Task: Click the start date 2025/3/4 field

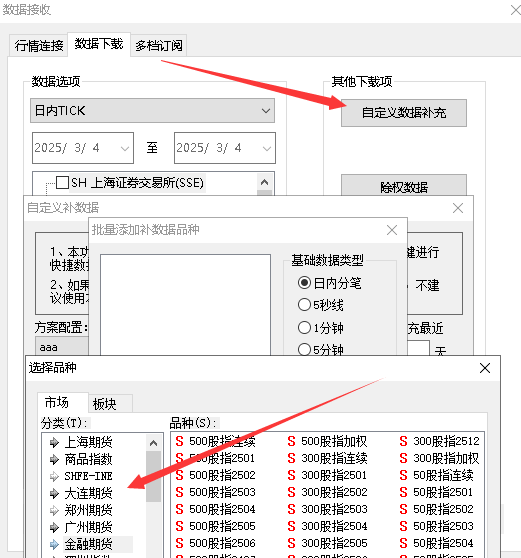Action: (83, 148)
